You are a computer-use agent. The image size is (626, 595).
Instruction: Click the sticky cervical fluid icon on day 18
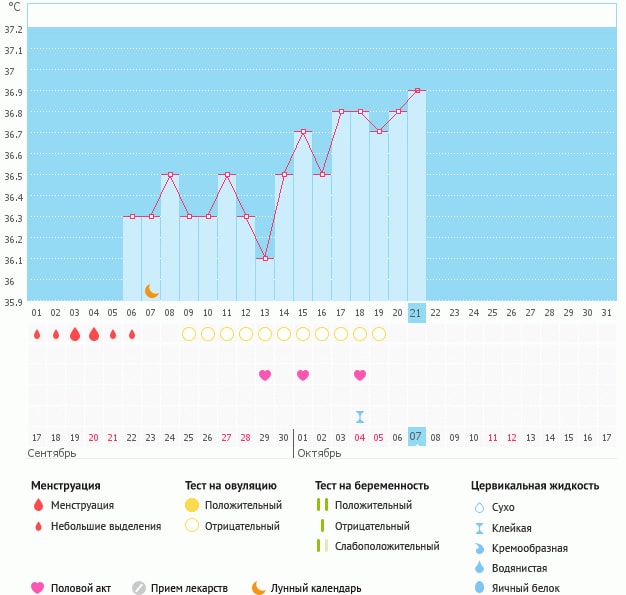360,416
